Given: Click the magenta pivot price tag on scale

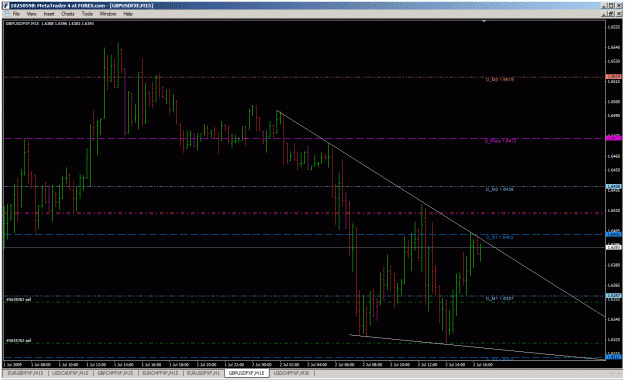Looking at the screenshot, I should (x=613, y=138).
